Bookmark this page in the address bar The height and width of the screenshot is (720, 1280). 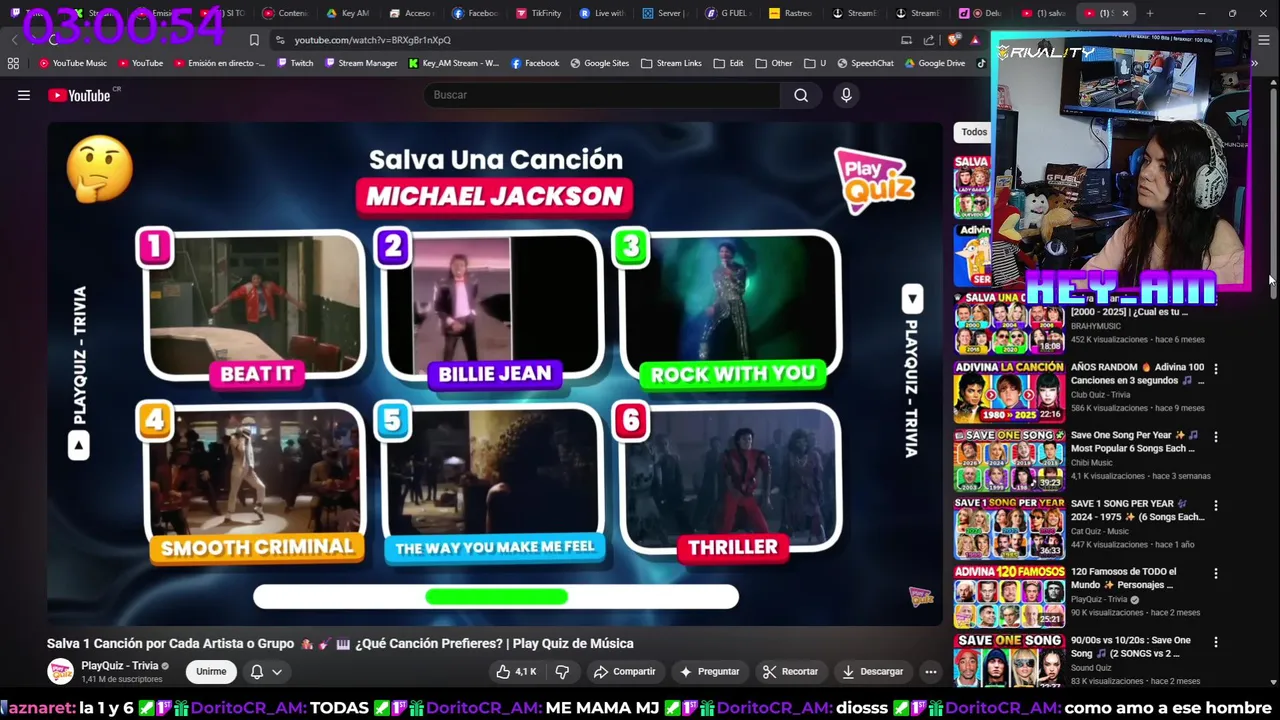[x=254, y=40]
